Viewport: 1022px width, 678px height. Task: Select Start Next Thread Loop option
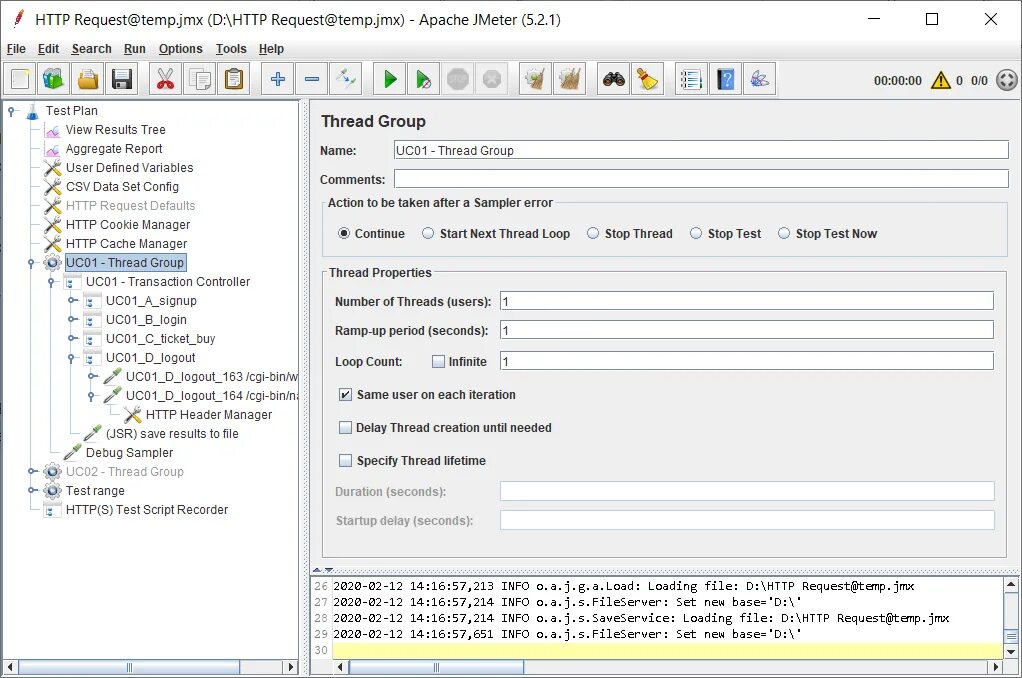click(428, 233)
